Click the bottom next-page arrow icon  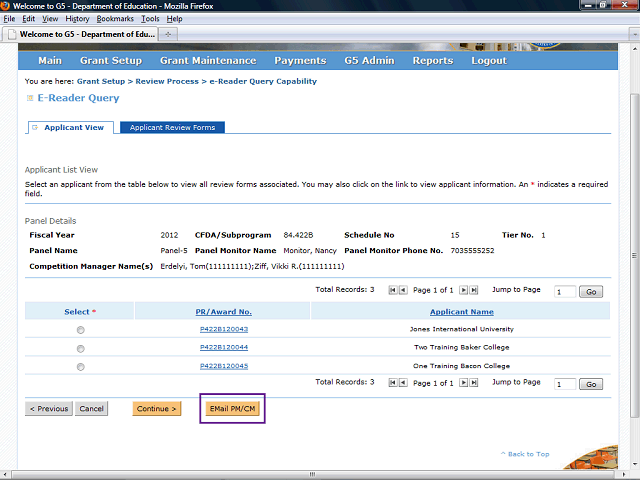(x=463, y=382)
